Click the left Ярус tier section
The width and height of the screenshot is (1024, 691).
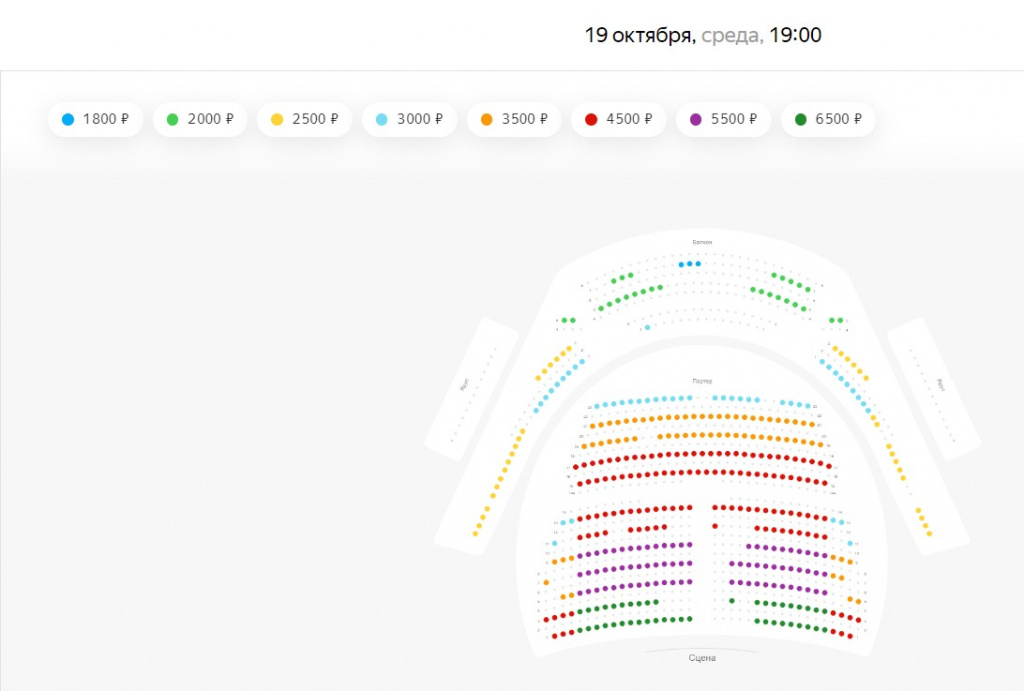point(472,389)
